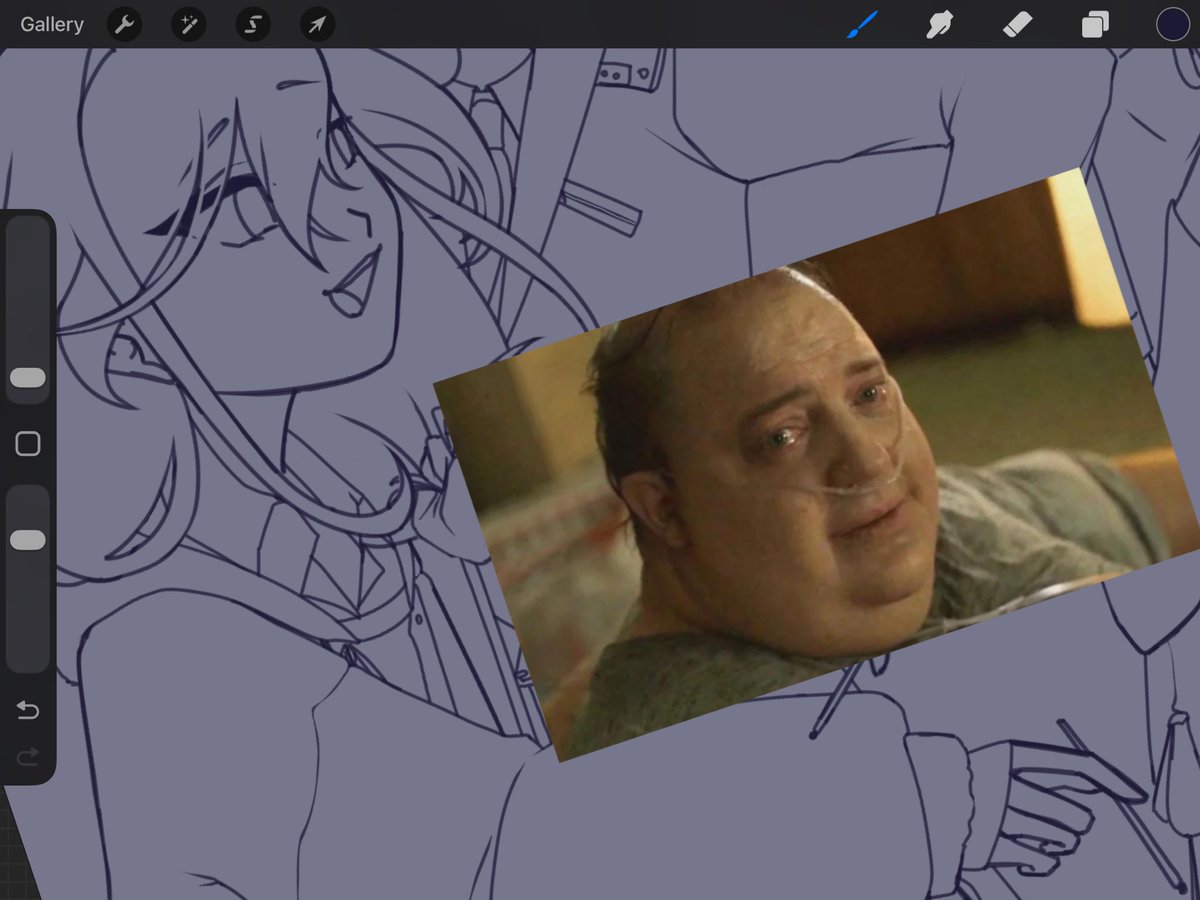Image resolution: width=1200 pixels, height=900 pixels.
Task: Select the Brush paint tool
Action: (862, 25)
